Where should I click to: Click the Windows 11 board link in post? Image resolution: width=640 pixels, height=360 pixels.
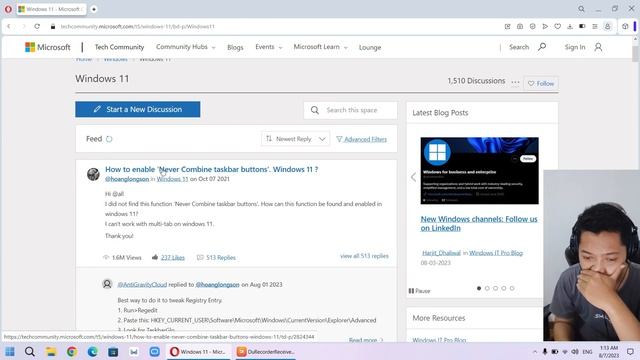172,179
